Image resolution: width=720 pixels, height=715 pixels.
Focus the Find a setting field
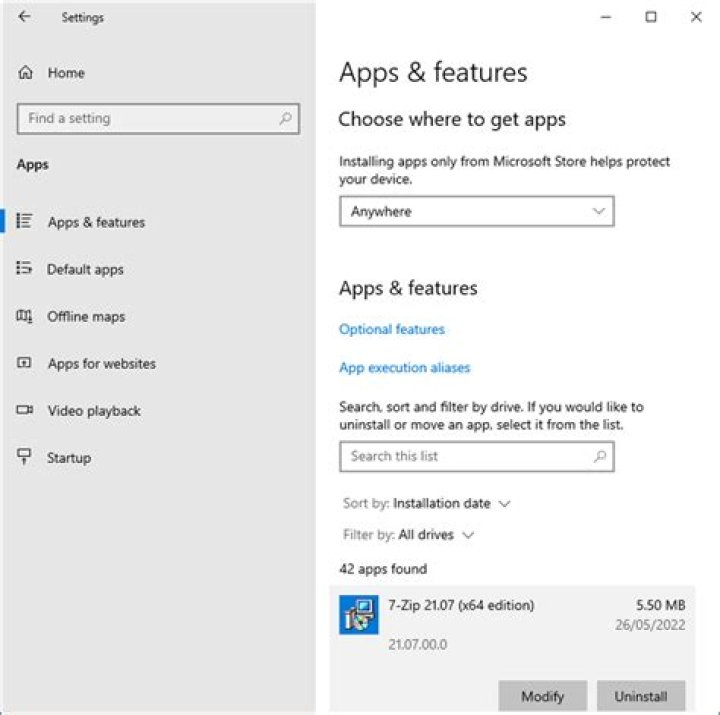(x=158, y=118)
